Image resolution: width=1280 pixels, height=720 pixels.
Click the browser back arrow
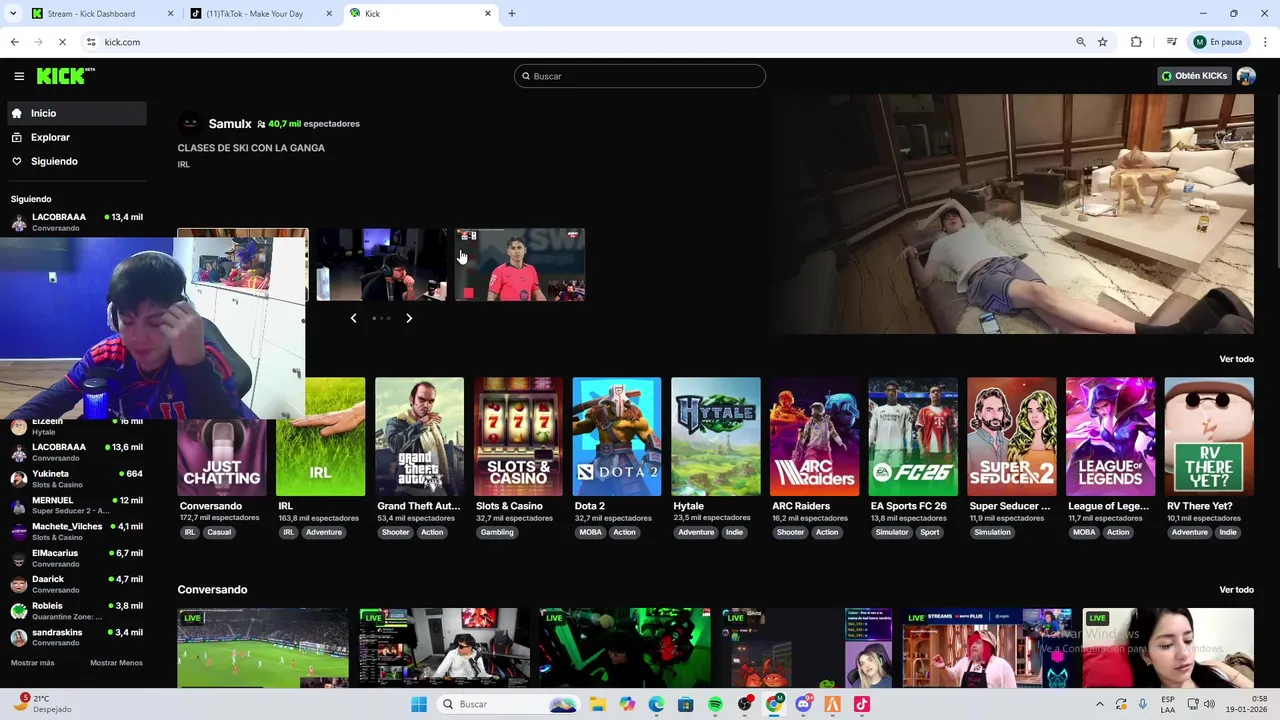(14, 42)
